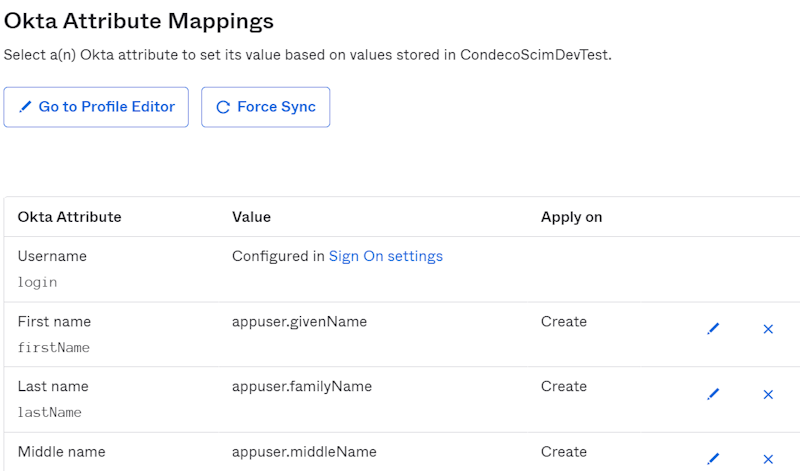The height and width of the screenshot is (471, 800).
Task: Edit the Last name mapping pencil icon
Action: tap(713, 394)
